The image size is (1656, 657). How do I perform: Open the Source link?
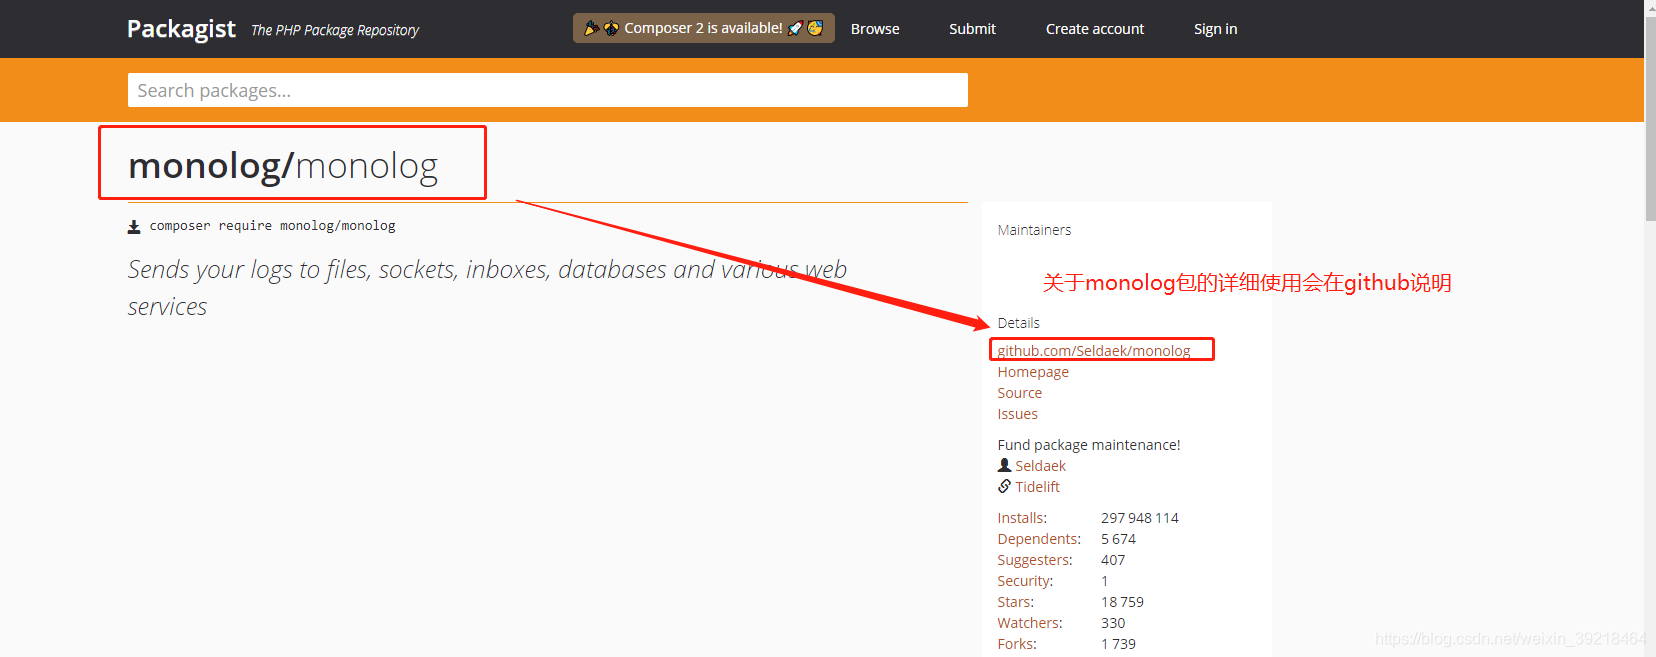click(x=1019, y=393)
